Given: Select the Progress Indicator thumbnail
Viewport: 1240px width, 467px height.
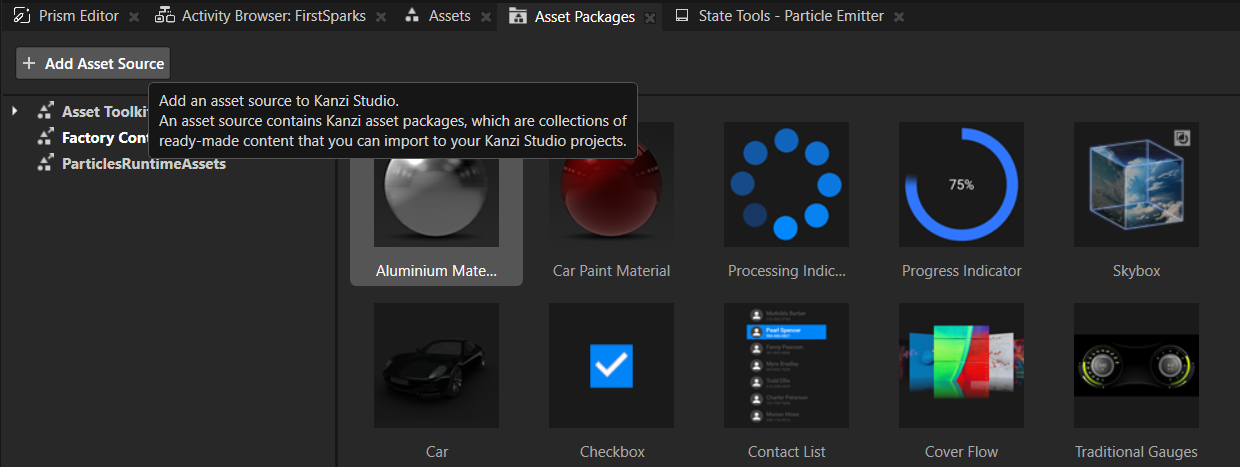Looking at the screenshot, I should 961,185.
